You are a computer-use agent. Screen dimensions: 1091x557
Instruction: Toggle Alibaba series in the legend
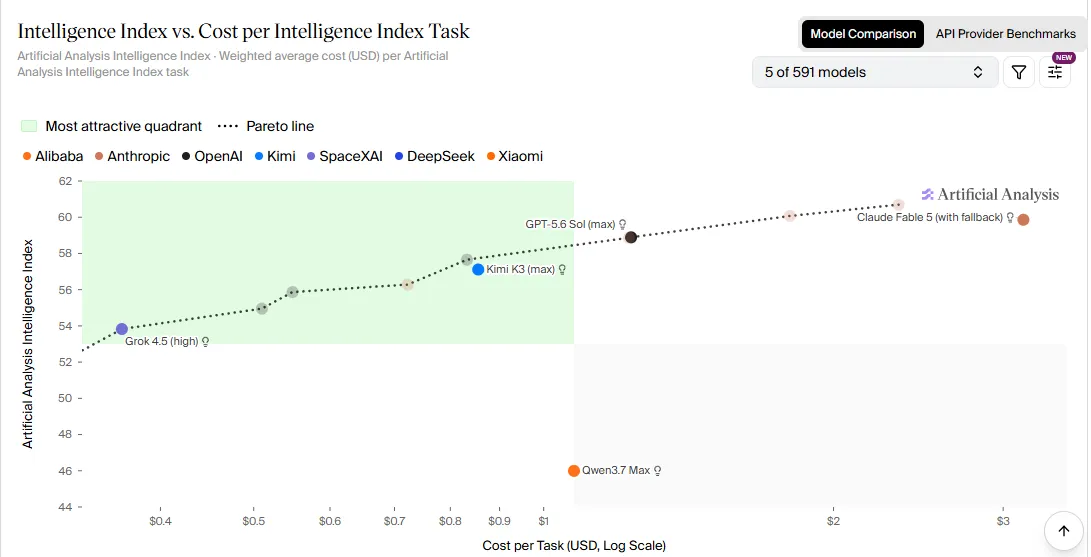(53, 156)
